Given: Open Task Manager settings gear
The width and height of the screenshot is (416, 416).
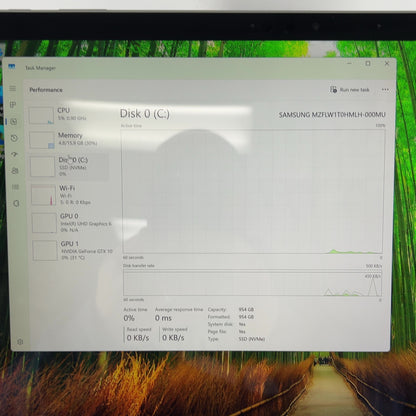Looking at the screenshot, I should 20,342.
